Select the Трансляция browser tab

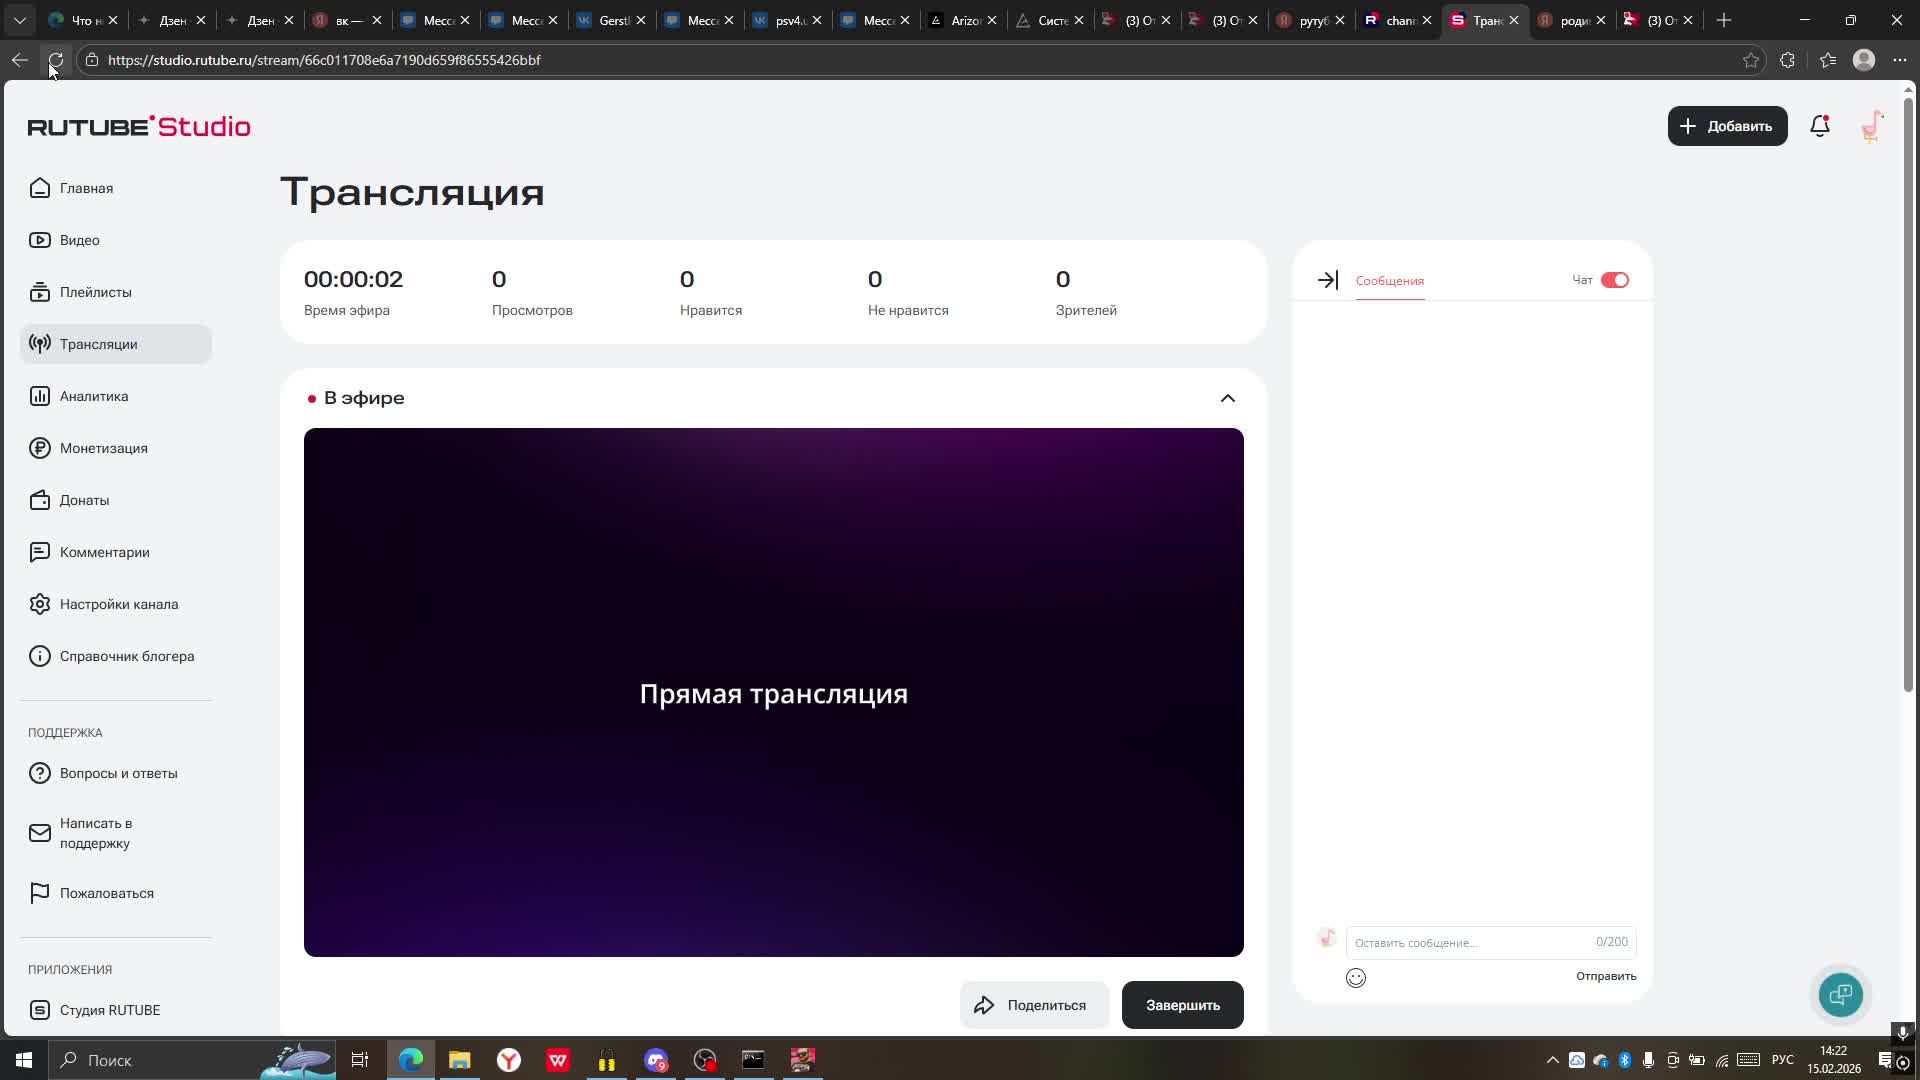click(x=1480, y=20)
